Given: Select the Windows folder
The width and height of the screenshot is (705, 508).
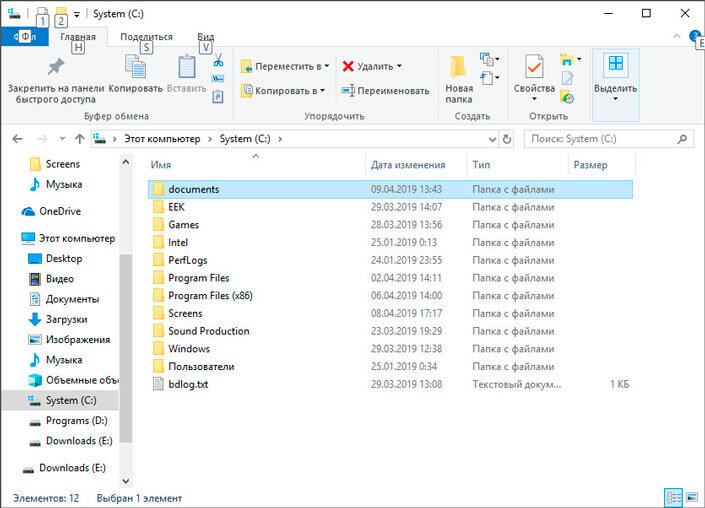Looking at the screenshot, I should [x=390, y=349].
